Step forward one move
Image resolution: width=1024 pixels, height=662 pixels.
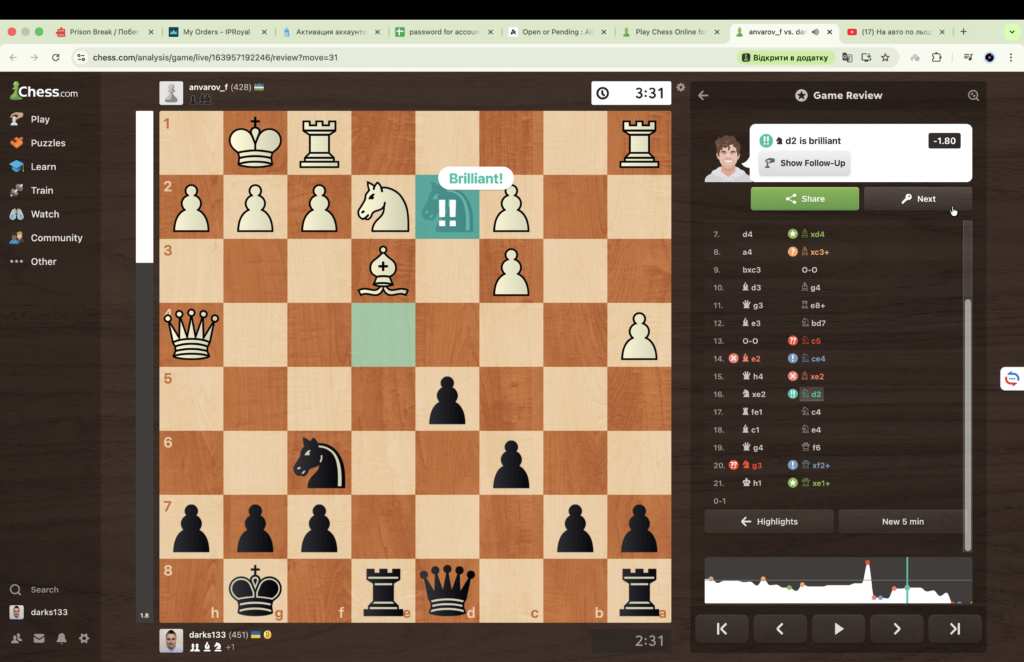[897, 629]
